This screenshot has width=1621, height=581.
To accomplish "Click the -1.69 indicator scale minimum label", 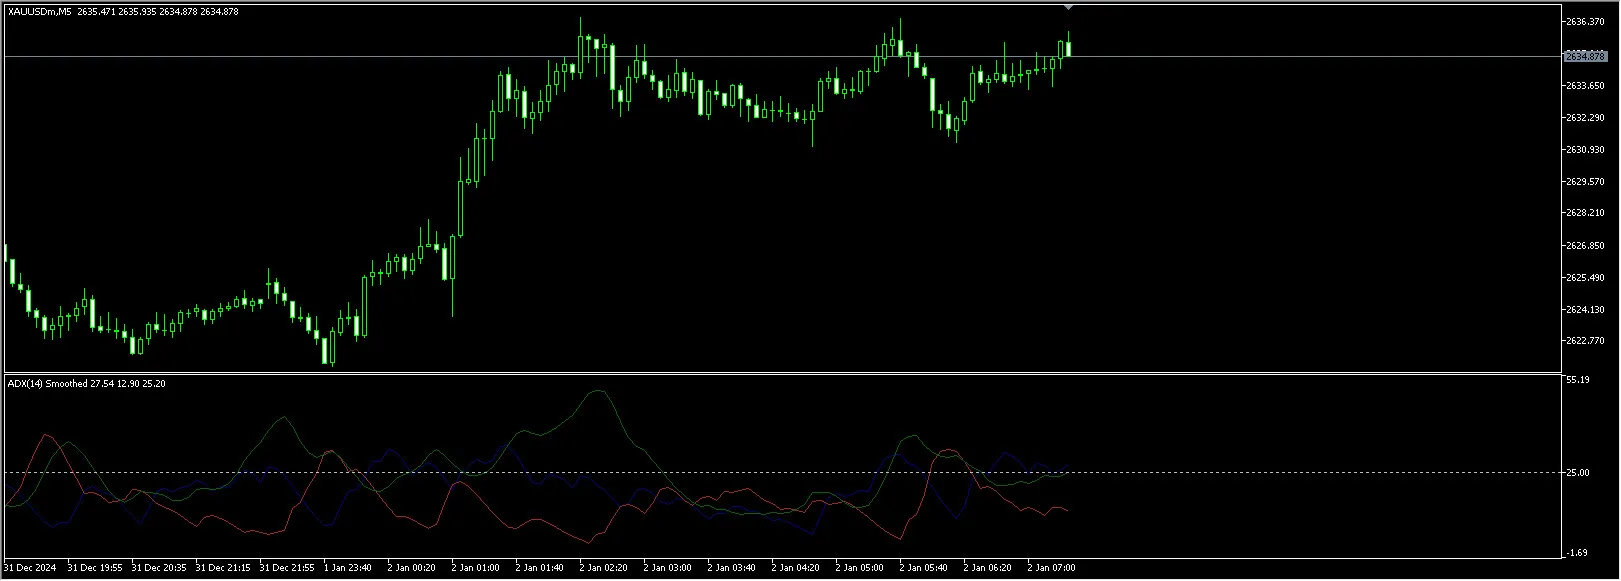I will (1578, 553).
